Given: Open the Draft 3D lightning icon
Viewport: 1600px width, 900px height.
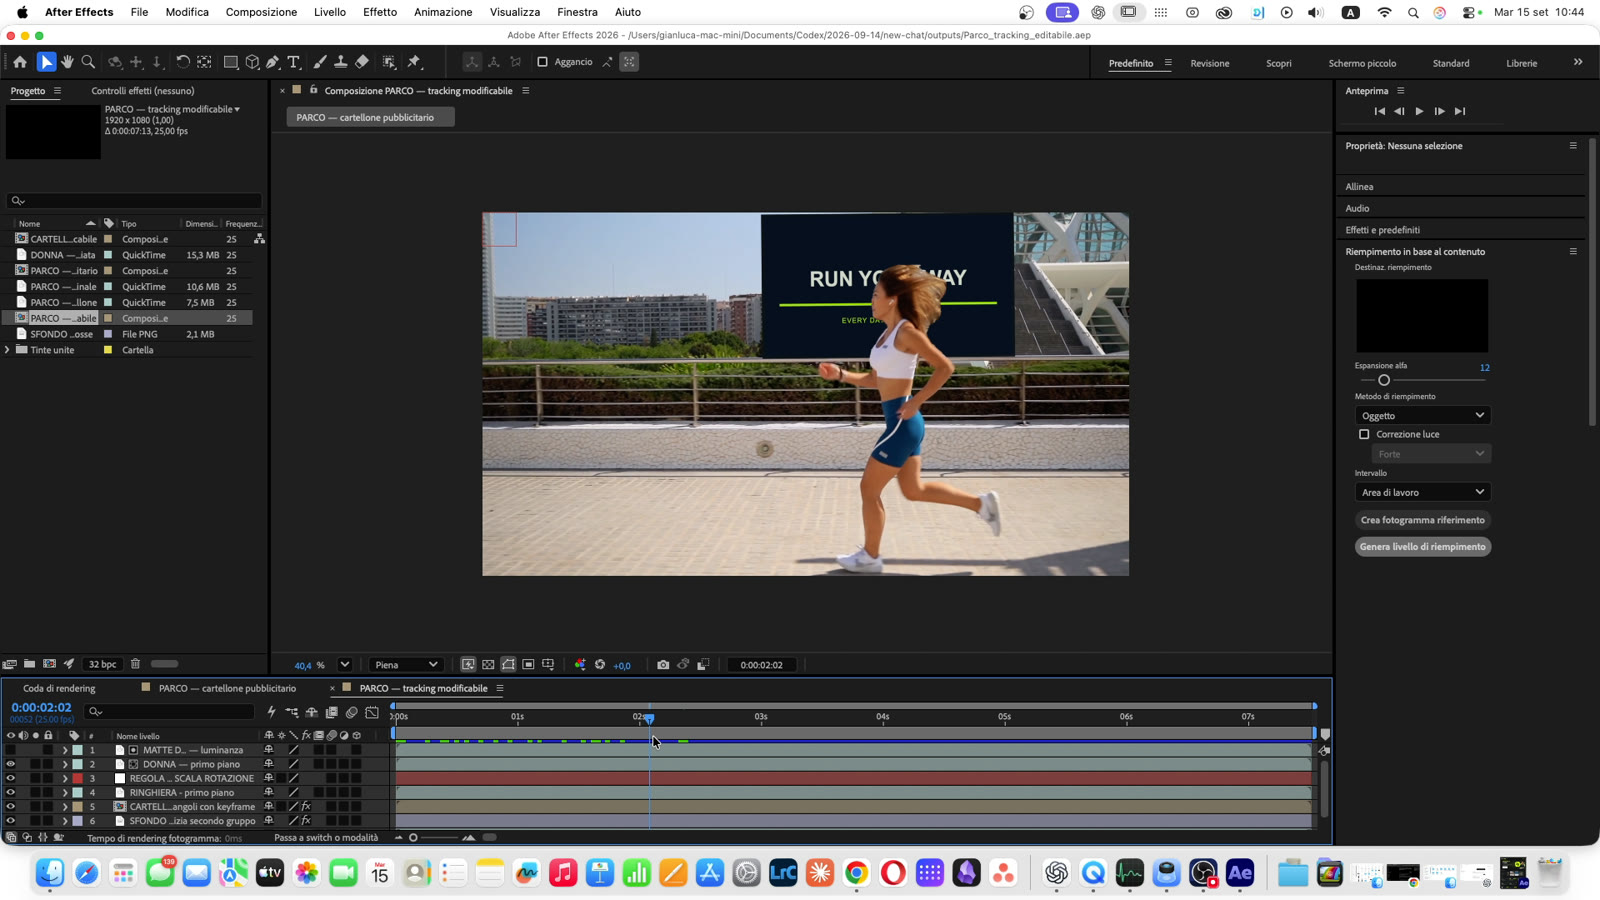Looking at the screenshot, I should click(x=271, y=712).
